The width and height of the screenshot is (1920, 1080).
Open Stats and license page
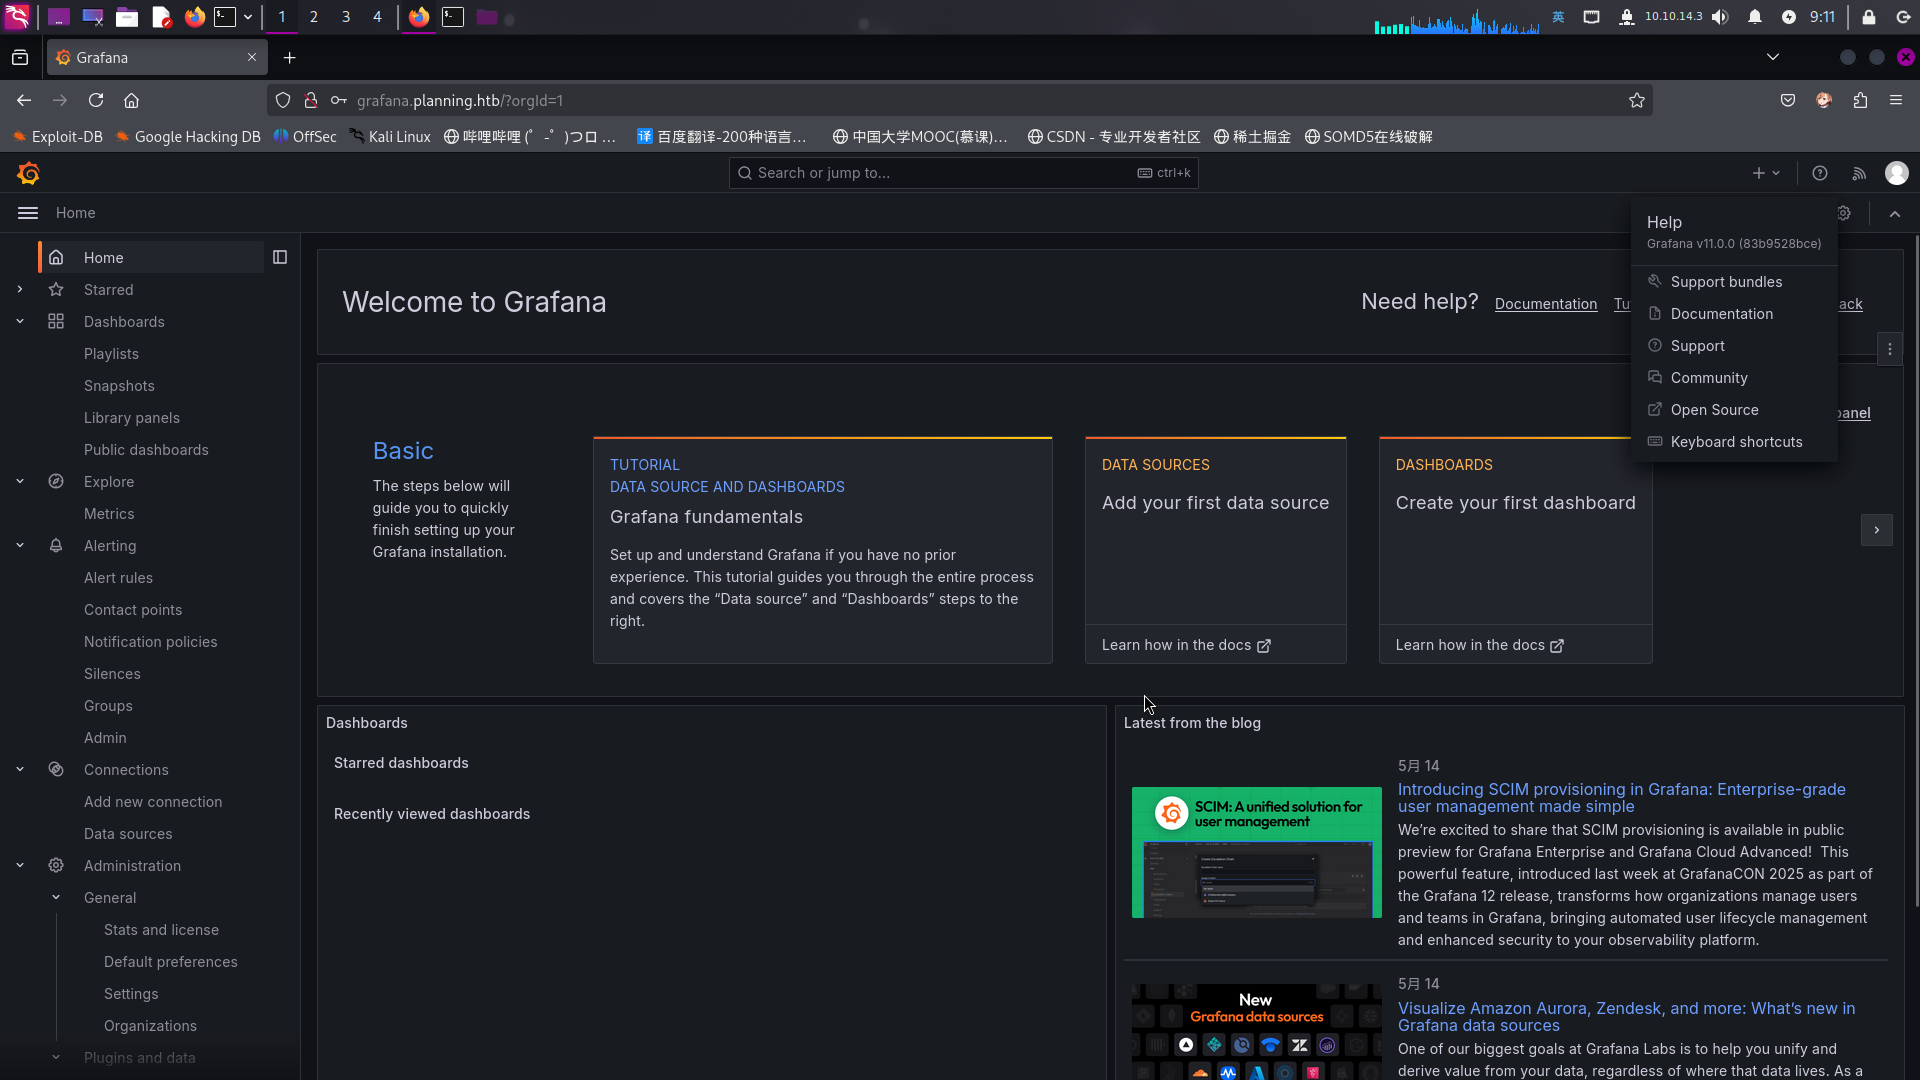[x=161, y=930]
